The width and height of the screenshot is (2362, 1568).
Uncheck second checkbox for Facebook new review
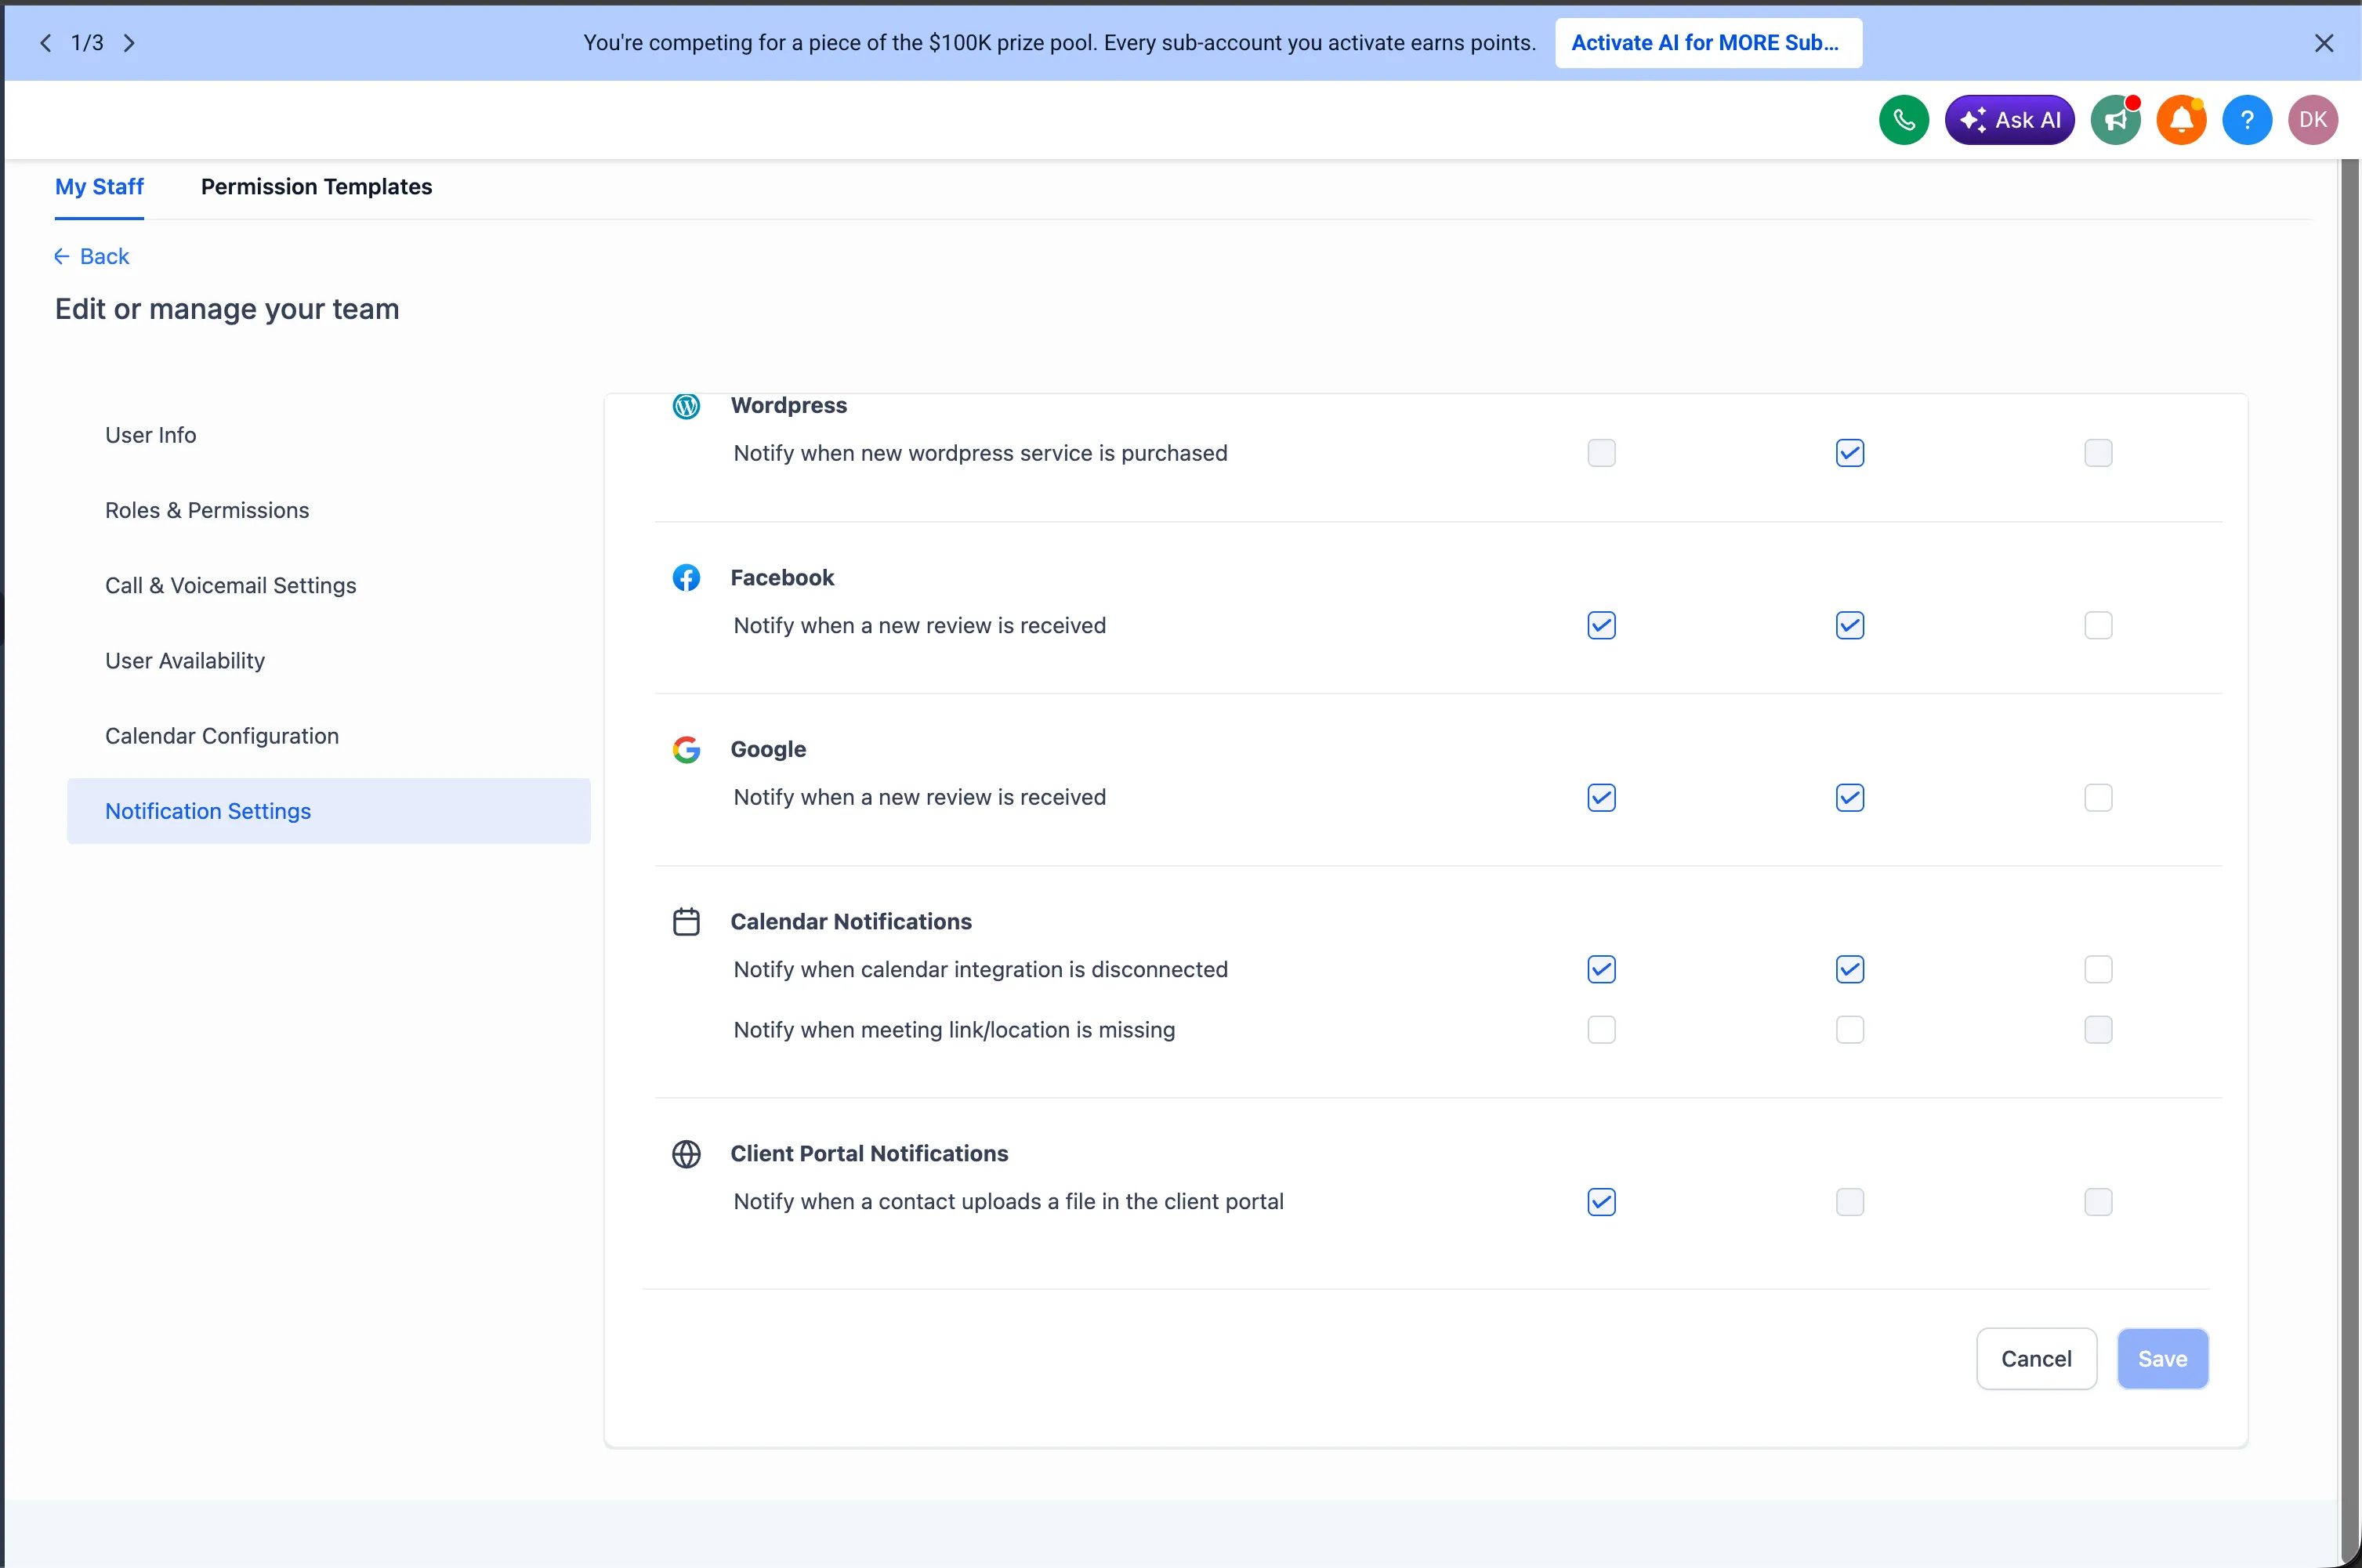pos(1849,626)
